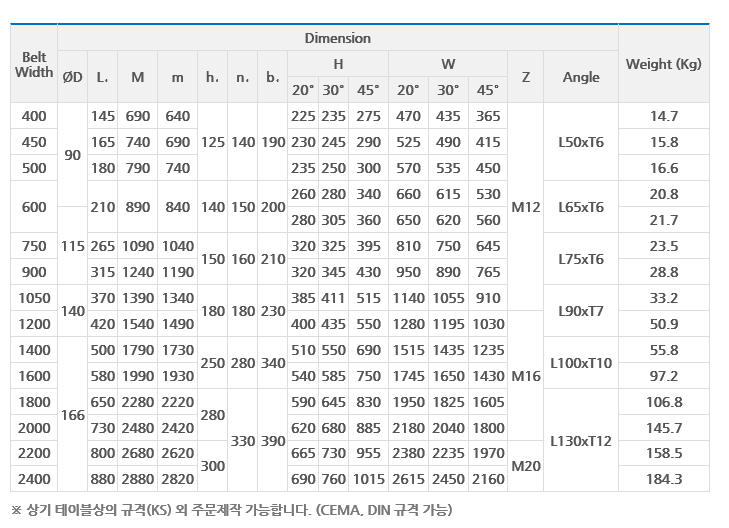729x528 pixels.
Task: Select weight value "28.8"
Action: 663,272
